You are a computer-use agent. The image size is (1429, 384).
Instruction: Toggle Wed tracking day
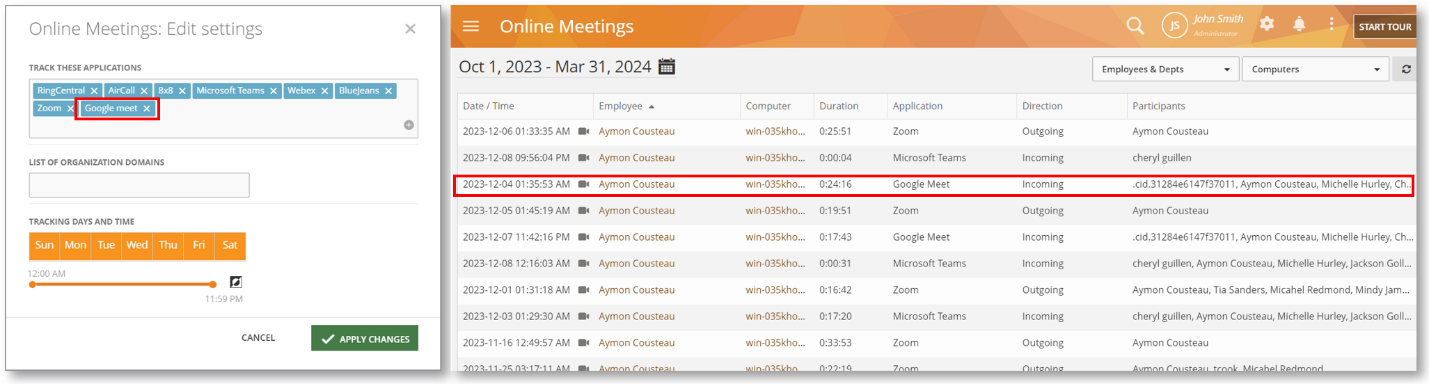(x=137, y=245)
